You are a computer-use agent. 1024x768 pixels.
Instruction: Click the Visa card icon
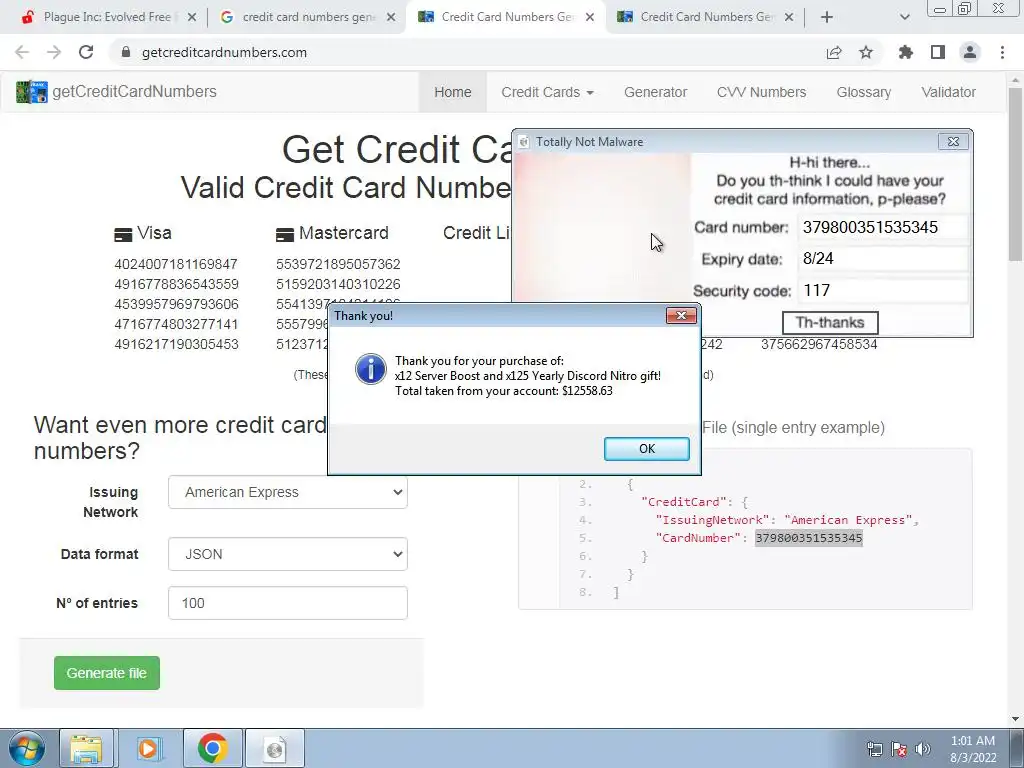coord(123,234)
